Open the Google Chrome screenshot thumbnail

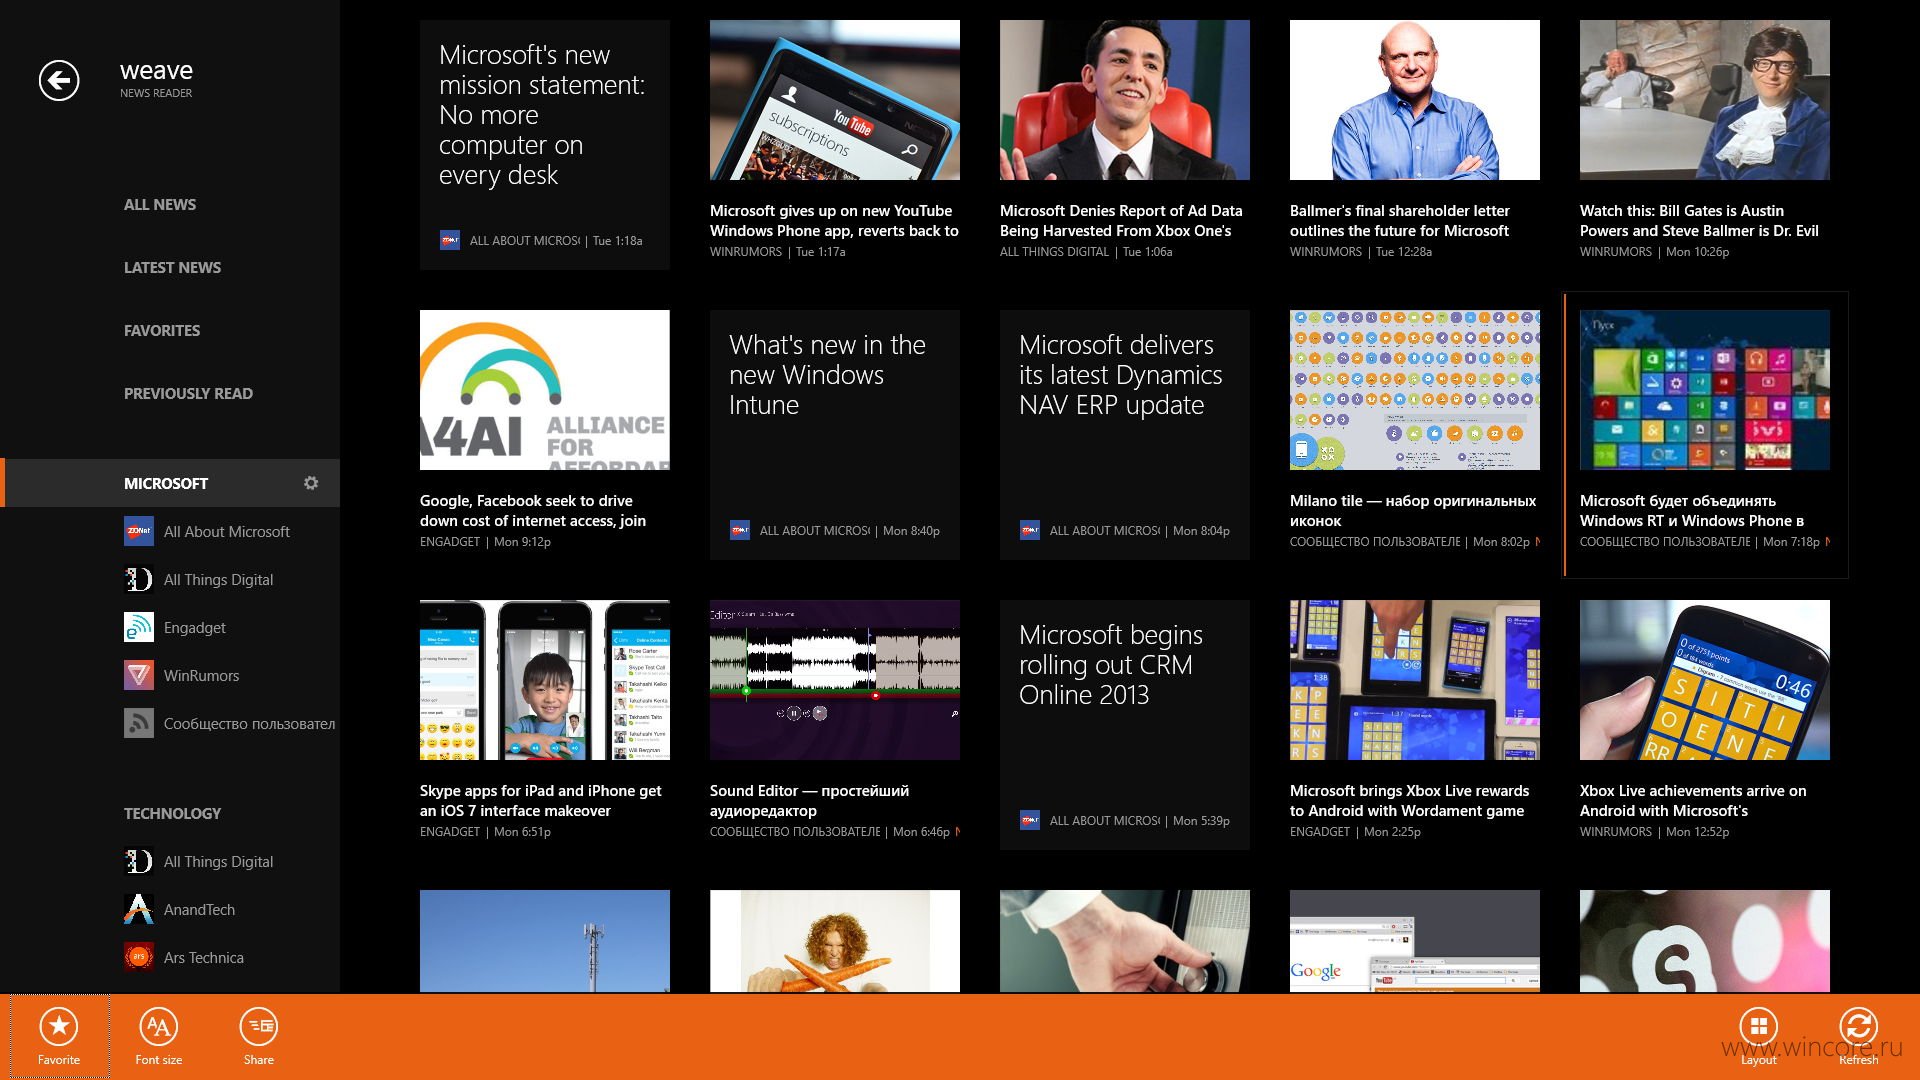point(1415,941)
